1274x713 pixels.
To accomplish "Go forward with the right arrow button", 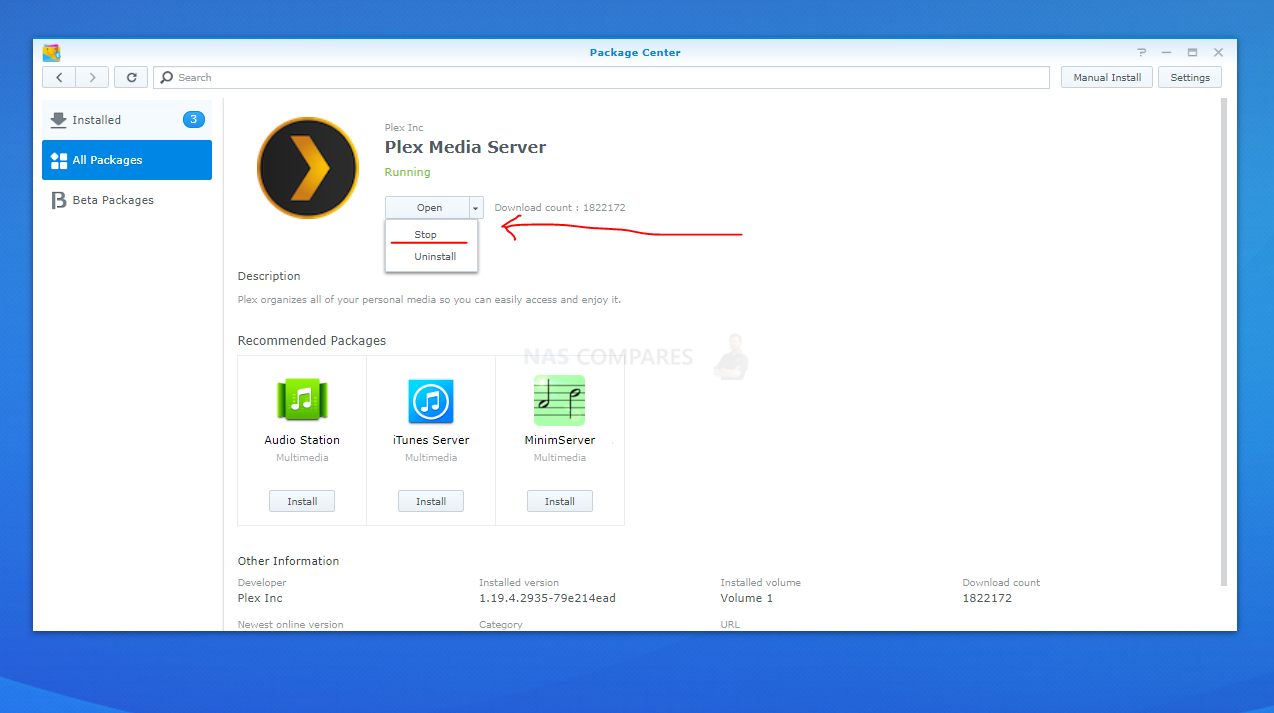I will tap(93, 77).
